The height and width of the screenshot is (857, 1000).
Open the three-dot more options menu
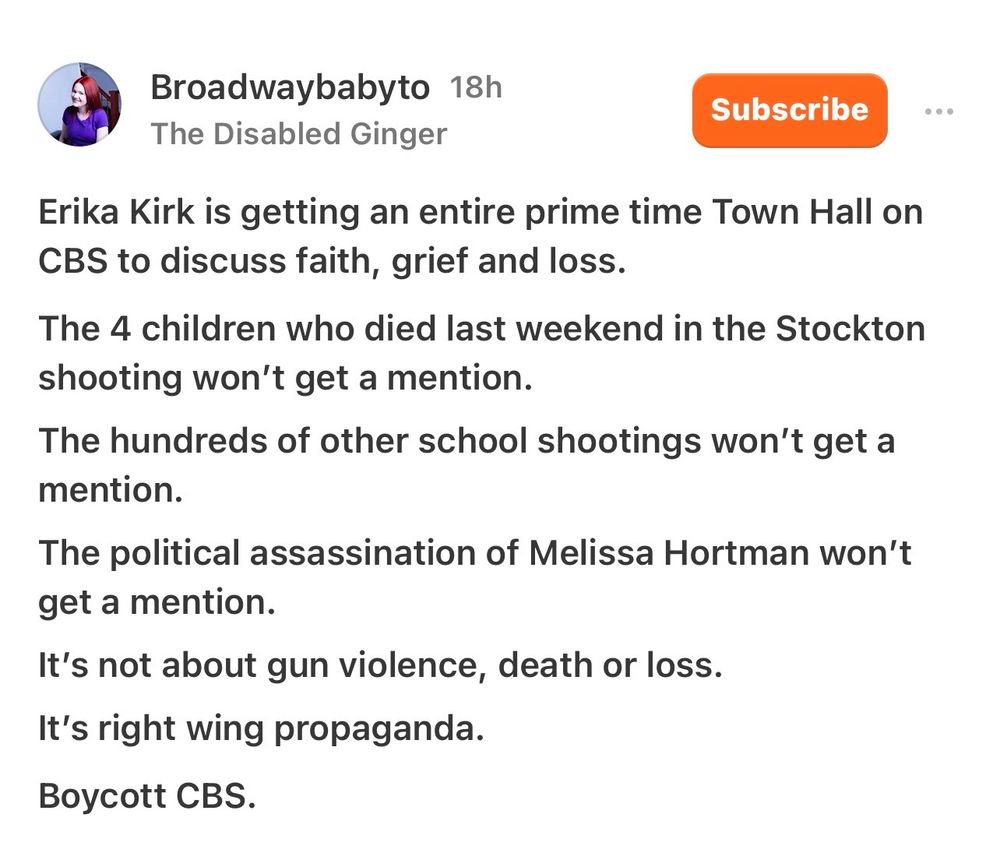click(x=938, y=111)
